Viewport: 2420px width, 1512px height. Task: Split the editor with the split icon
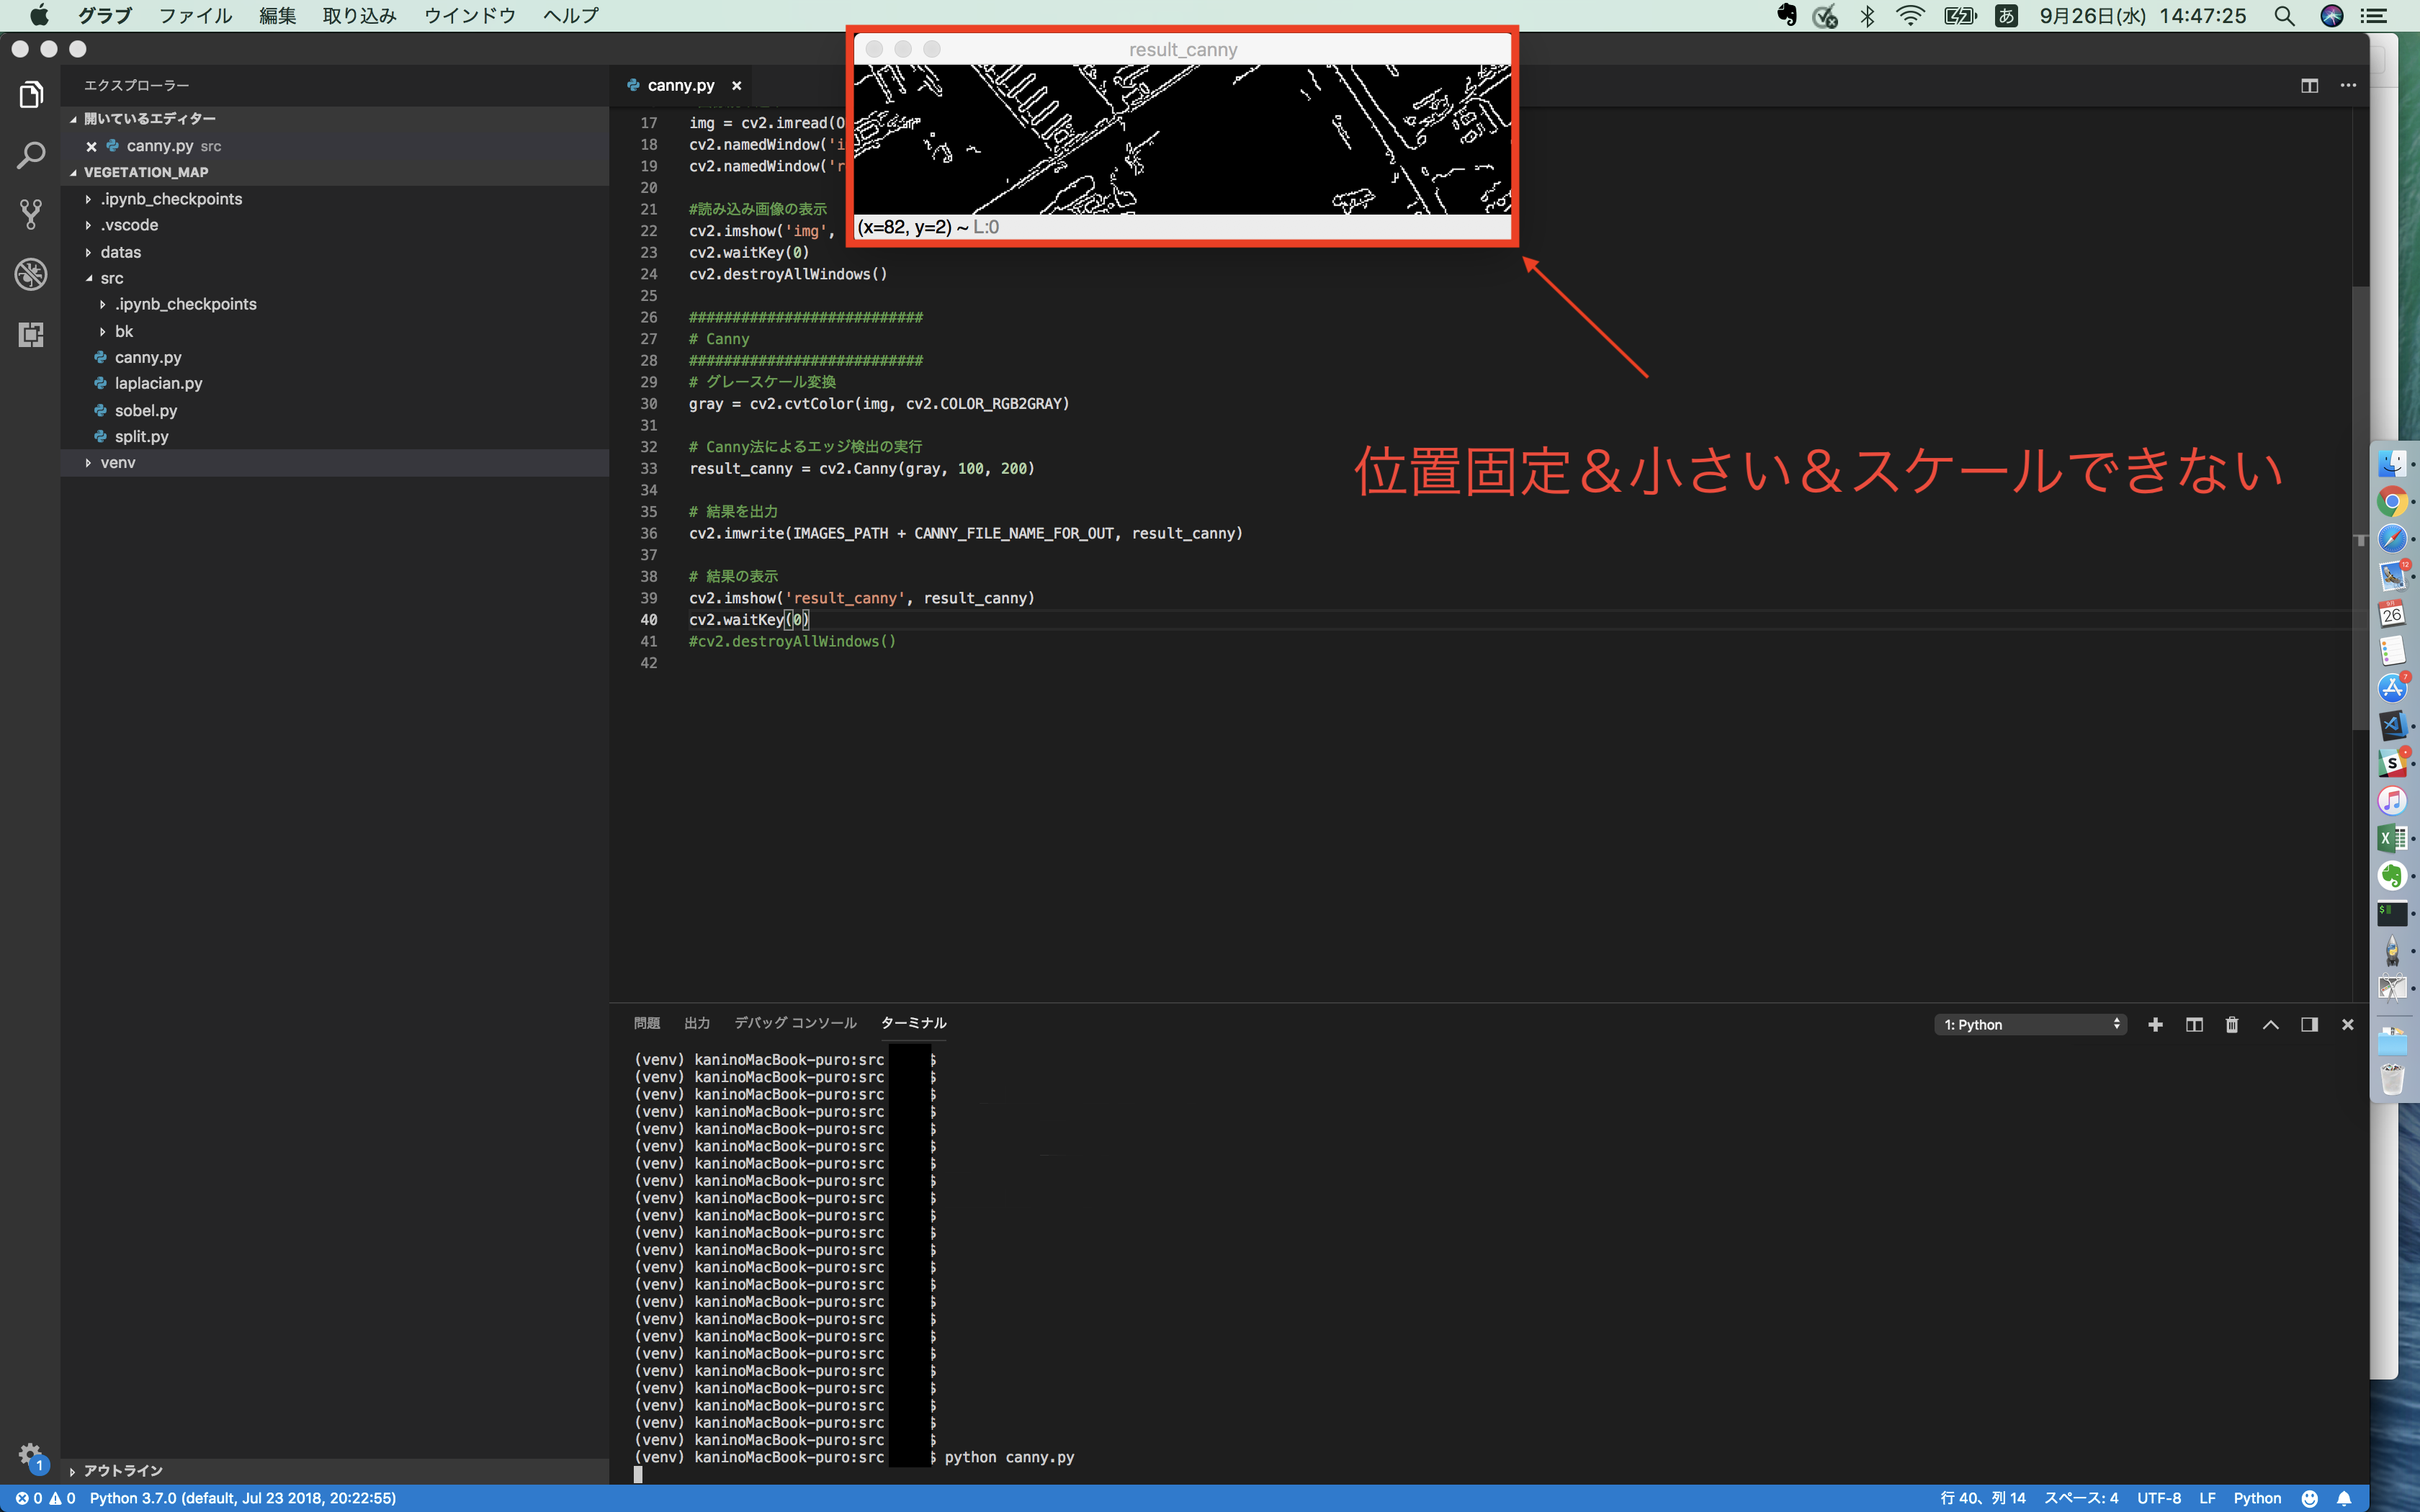tap(2309, 86)
